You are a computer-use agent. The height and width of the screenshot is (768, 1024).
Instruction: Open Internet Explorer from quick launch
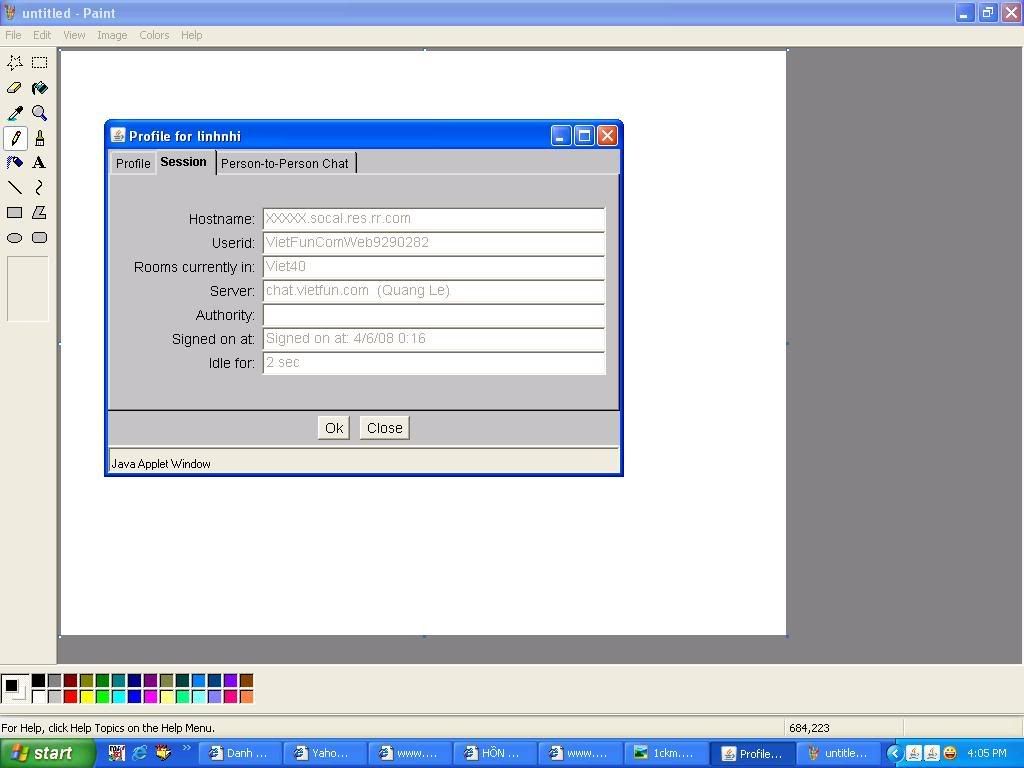click(x=140, y=753)
